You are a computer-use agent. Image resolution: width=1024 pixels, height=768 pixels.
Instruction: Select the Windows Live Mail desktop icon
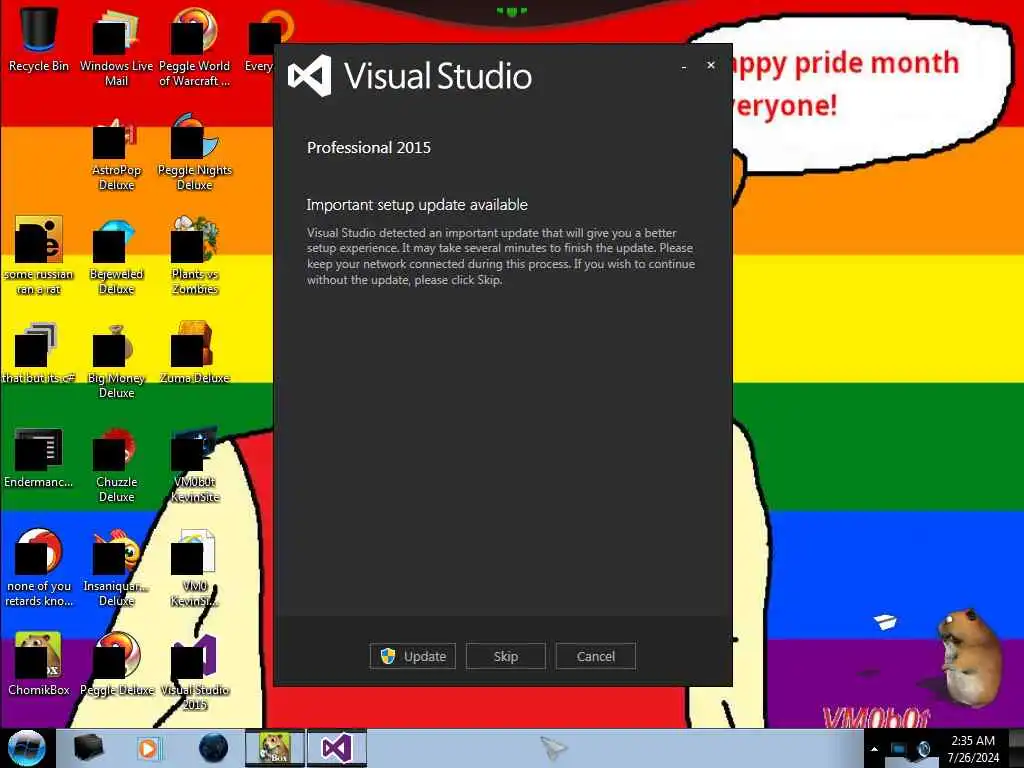click(x=116, y=47)
